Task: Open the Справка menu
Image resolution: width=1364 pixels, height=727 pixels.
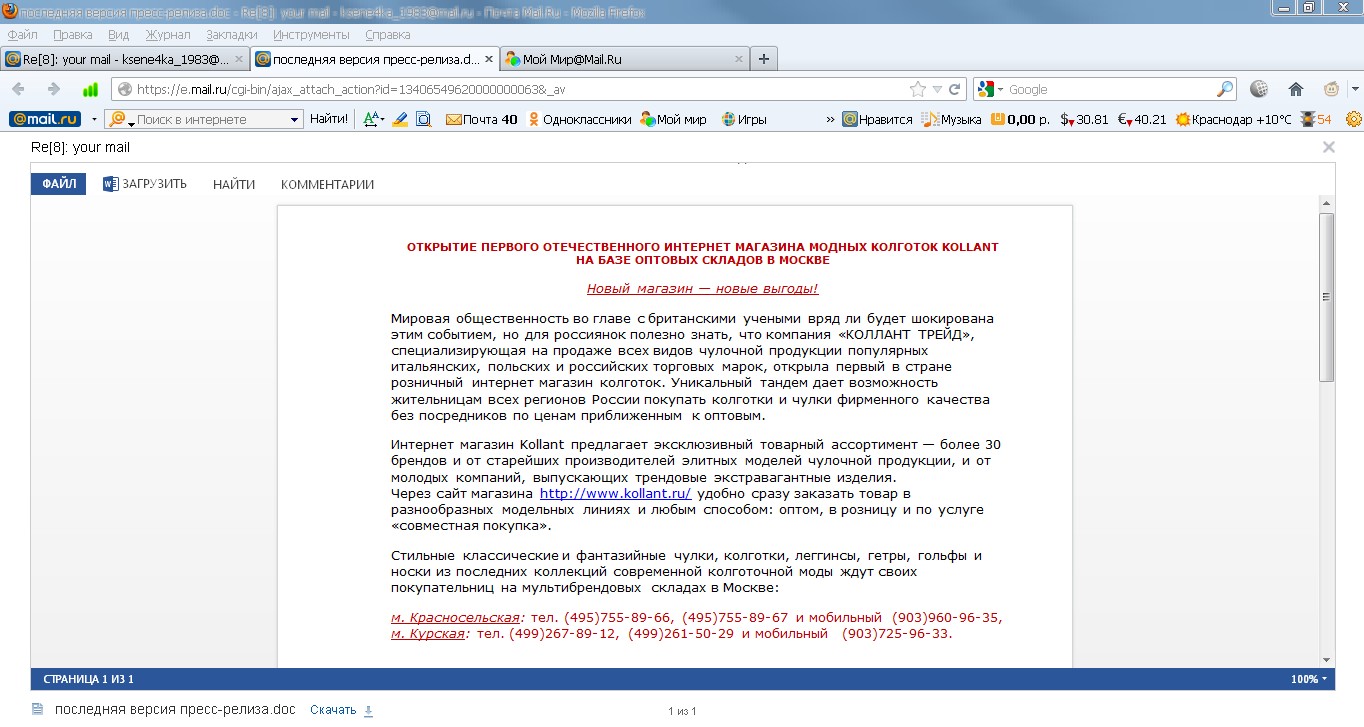Action: (x=388, y=34)
